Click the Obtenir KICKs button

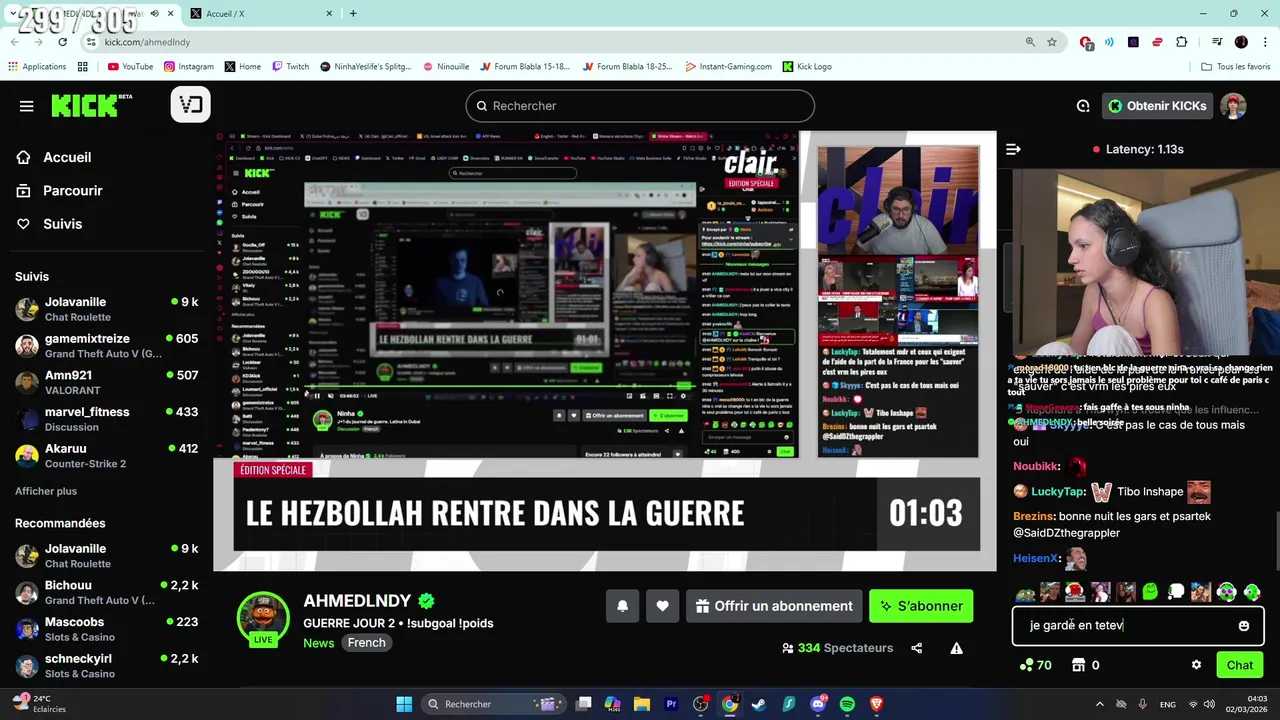coord(1157,106)
